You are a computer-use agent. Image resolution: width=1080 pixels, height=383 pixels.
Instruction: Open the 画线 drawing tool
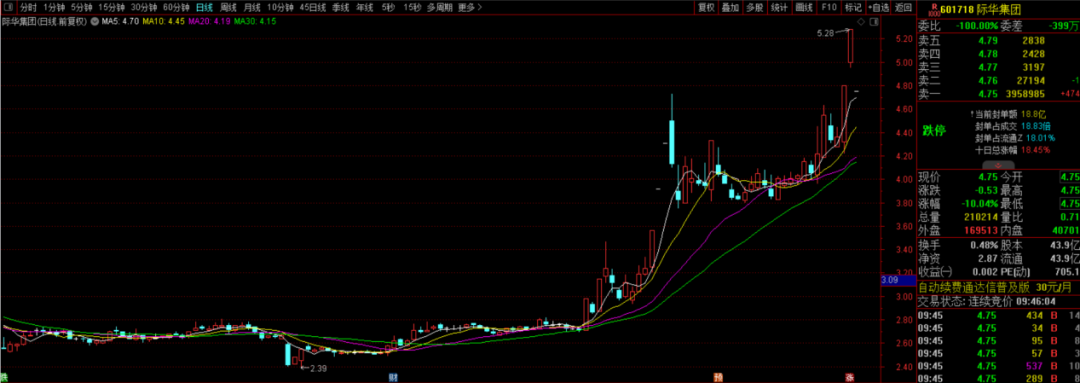point(804,8)
